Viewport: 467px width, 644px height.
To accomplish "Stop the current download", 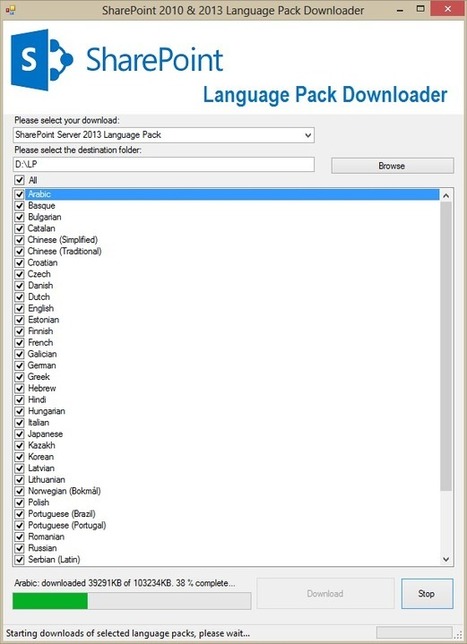I will click(427, 593).
